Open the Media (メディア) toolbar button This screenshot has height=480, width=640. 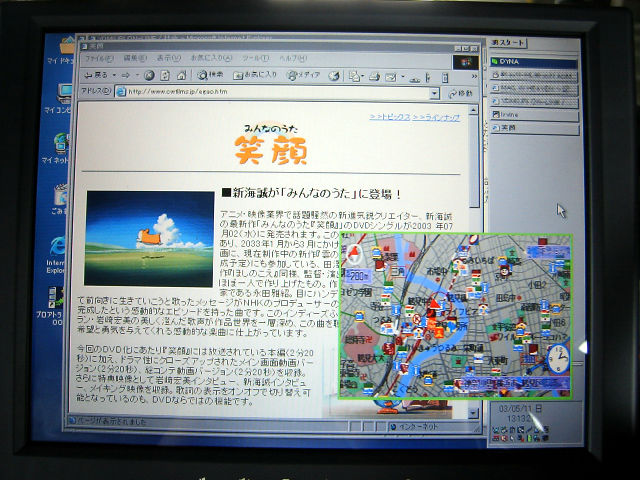[x=304, y=75]
